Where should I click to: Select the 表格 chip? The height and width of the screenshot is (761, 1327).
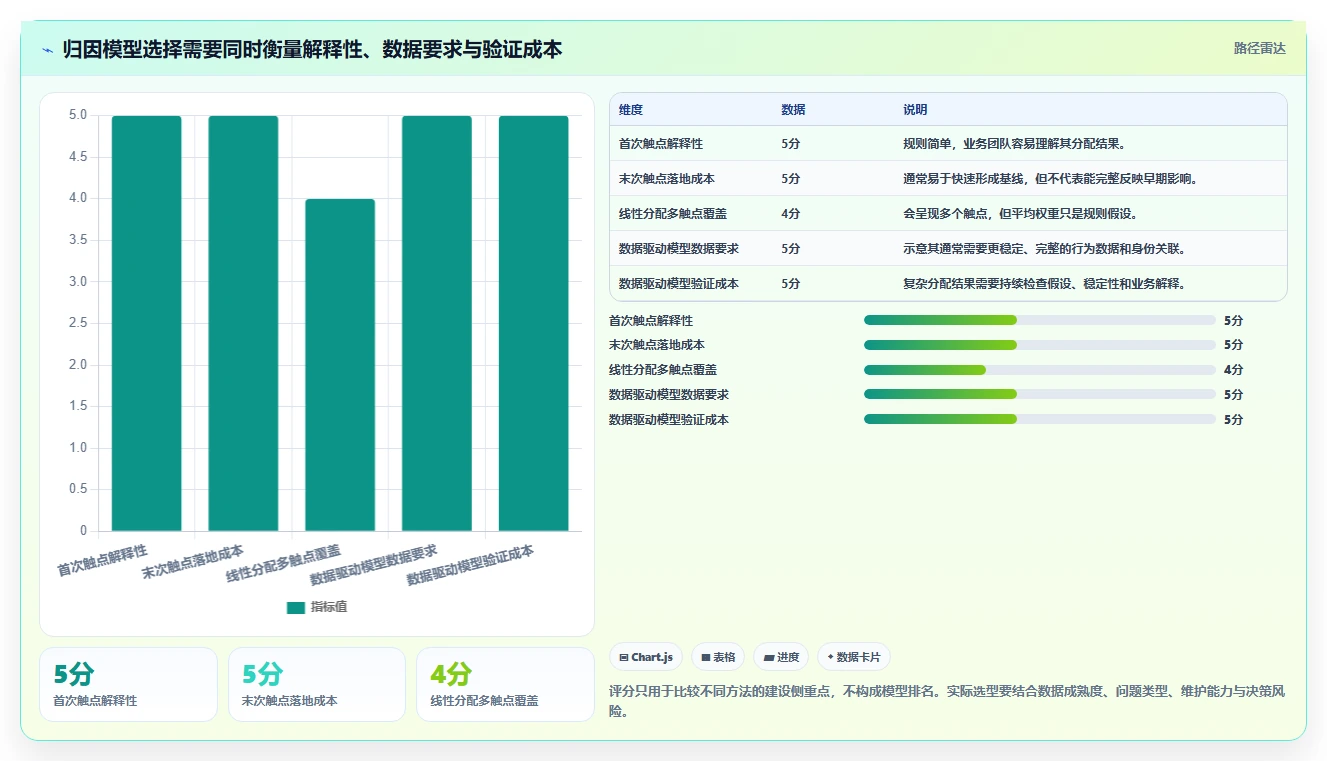(718, 657)
